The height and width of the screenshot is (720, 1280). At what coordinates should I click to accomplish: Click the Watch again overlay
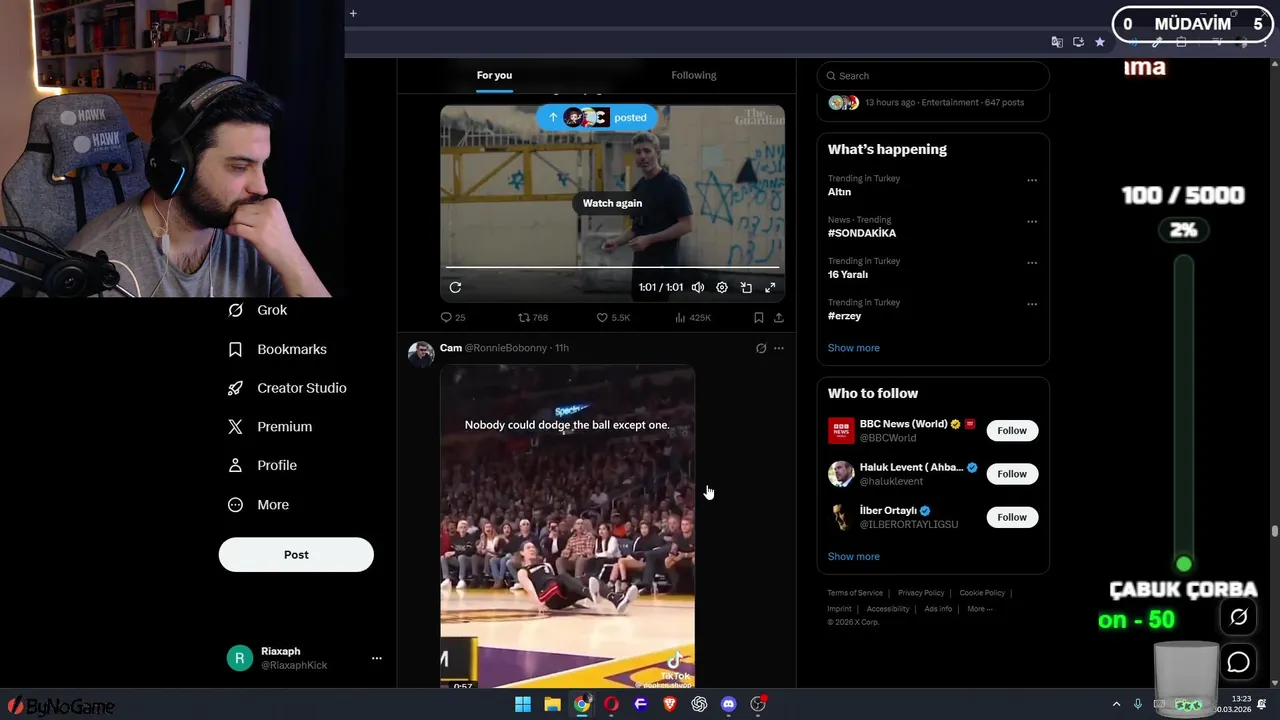tap(612, 203)
